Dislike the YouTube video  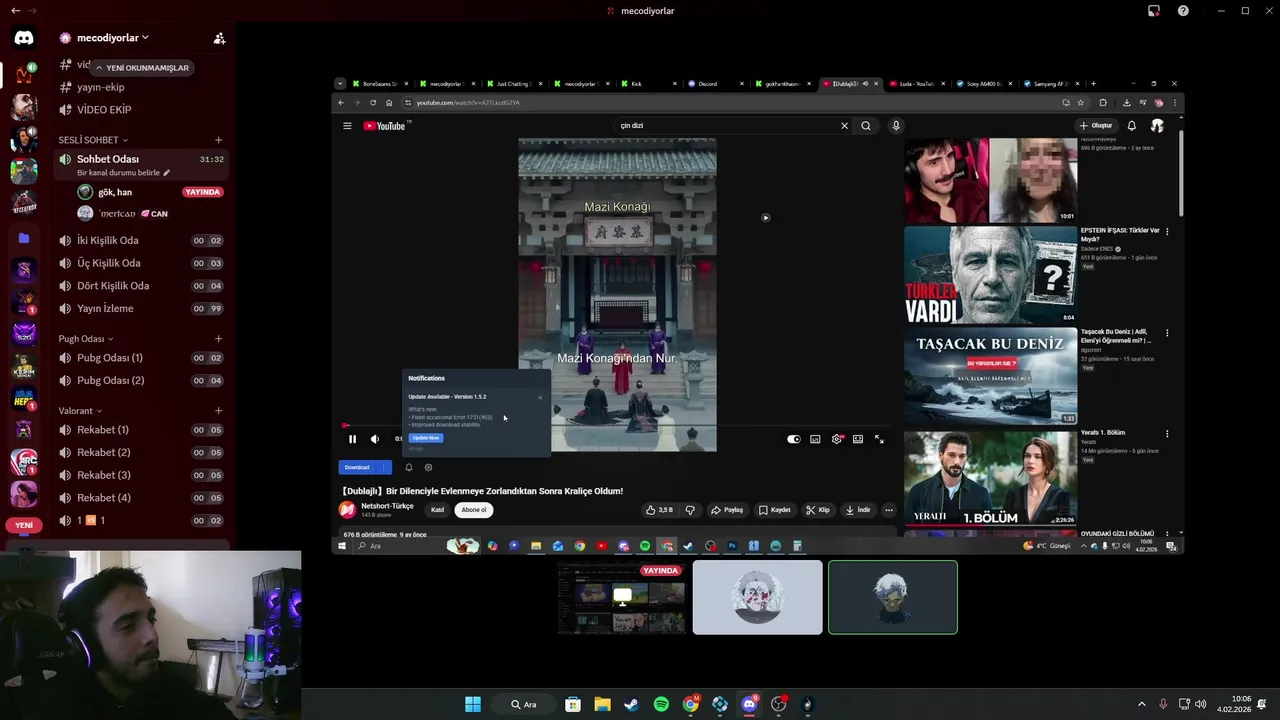click(x=690, y=510)
